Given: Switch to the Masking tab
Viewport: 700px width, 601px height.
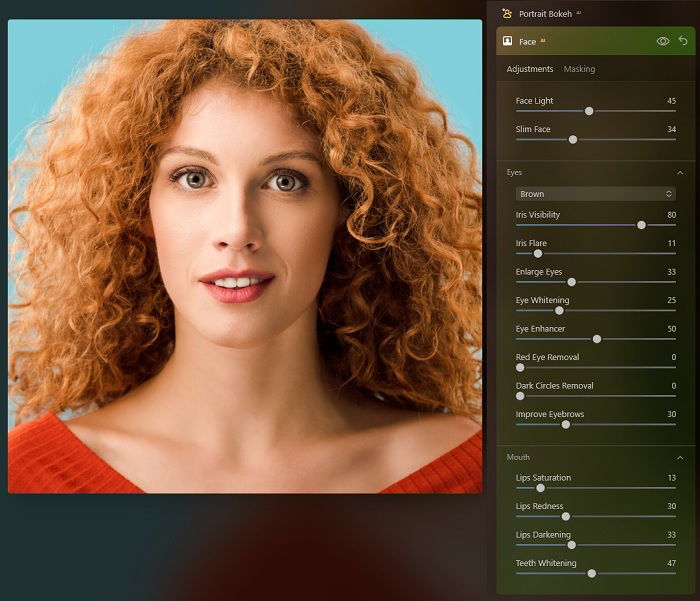Looking at the screenshot, I should tap(579, 69).
